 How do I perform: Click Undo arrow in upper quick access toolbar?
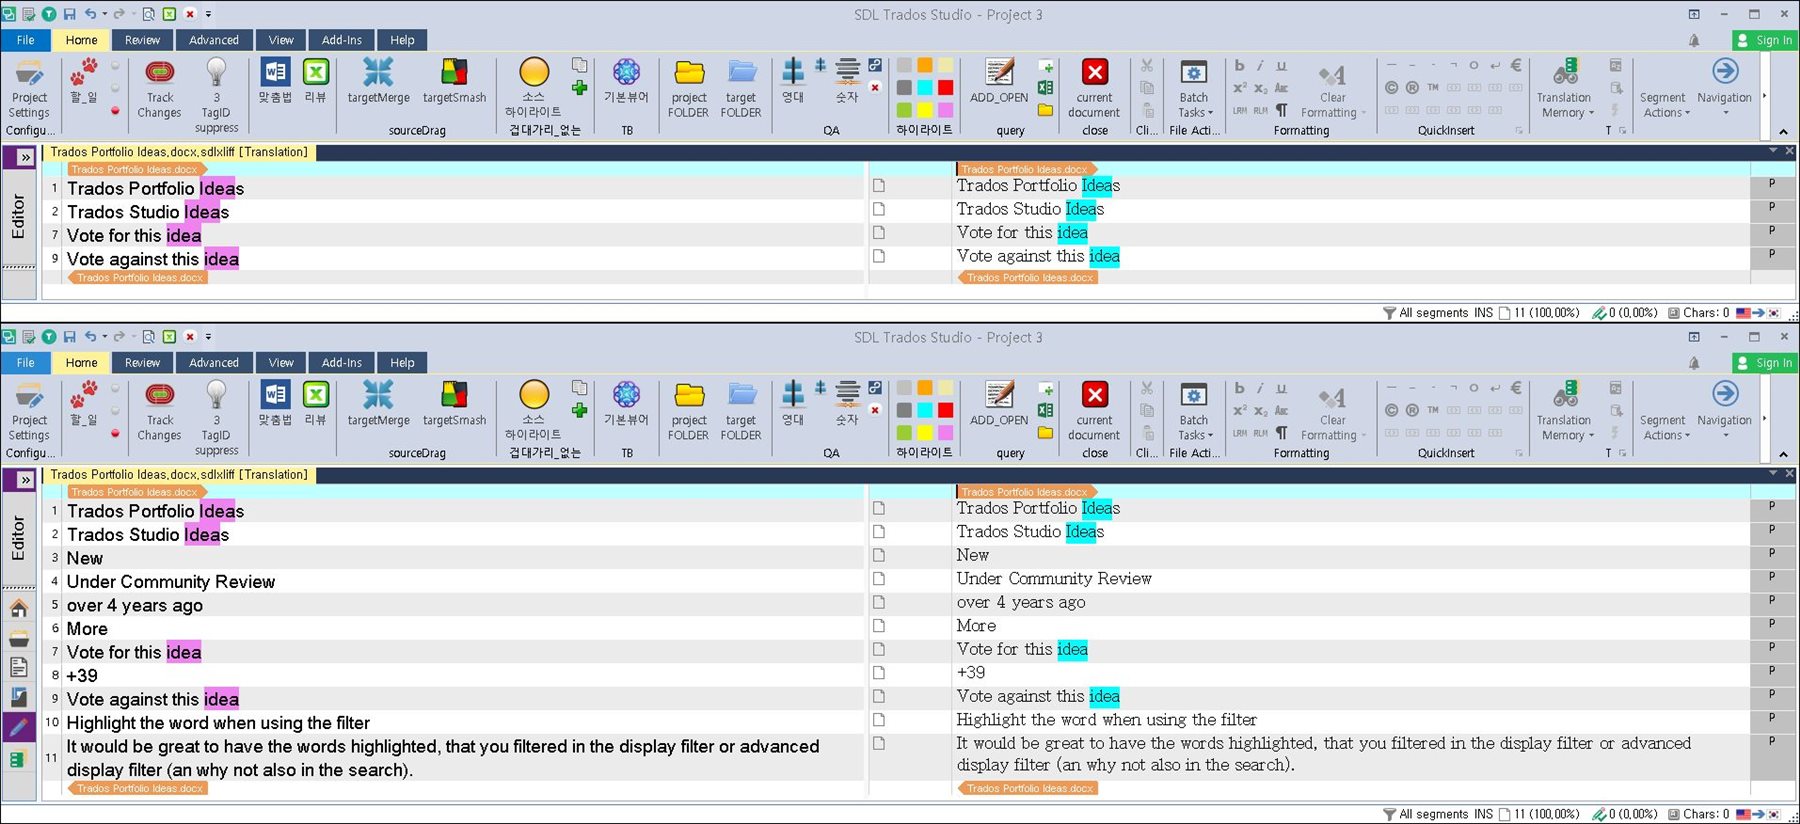coord(90,14)
